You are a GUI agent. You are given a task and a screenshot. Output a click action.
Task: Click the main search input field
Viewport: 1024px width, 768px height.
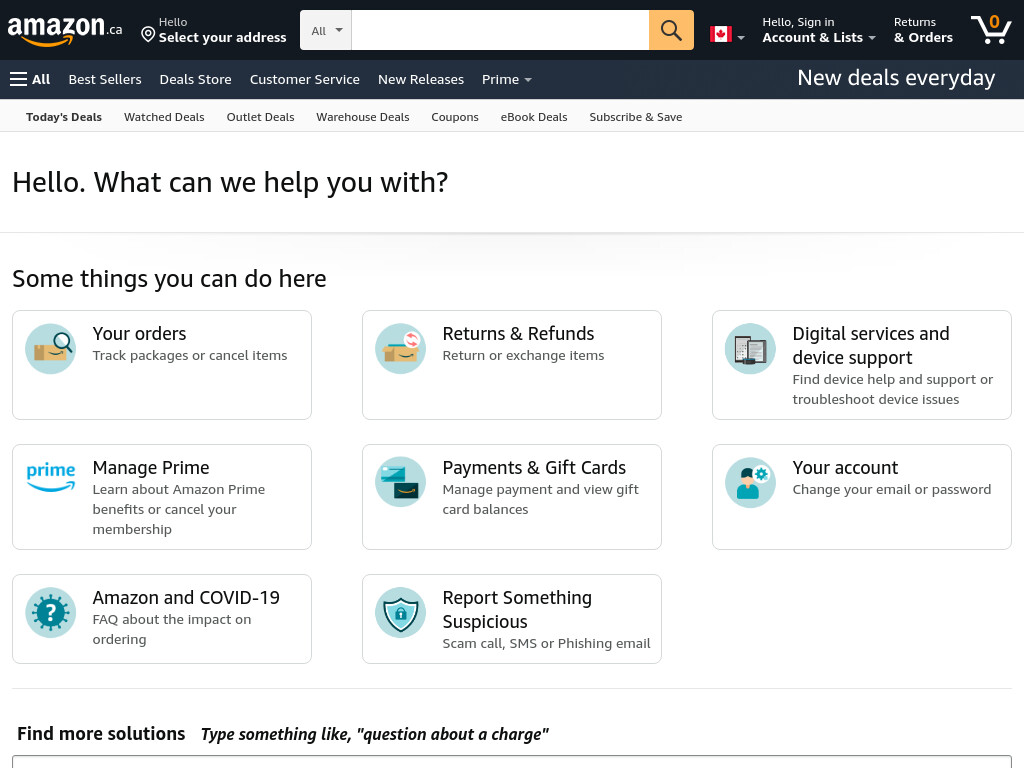coord(500,30)
